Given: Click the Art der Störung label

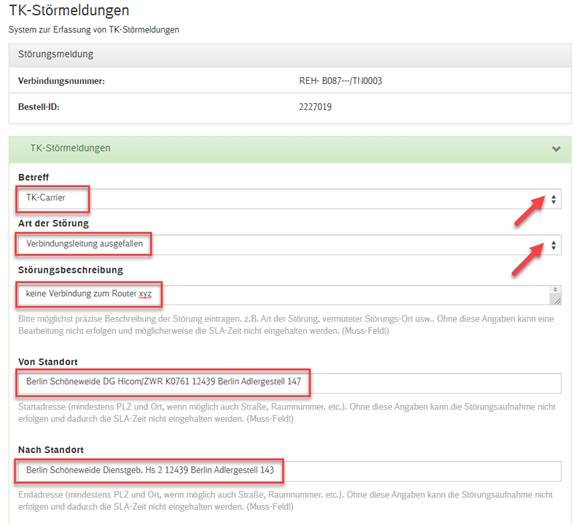Looking at the screenshot, I should tap(53, 223).
